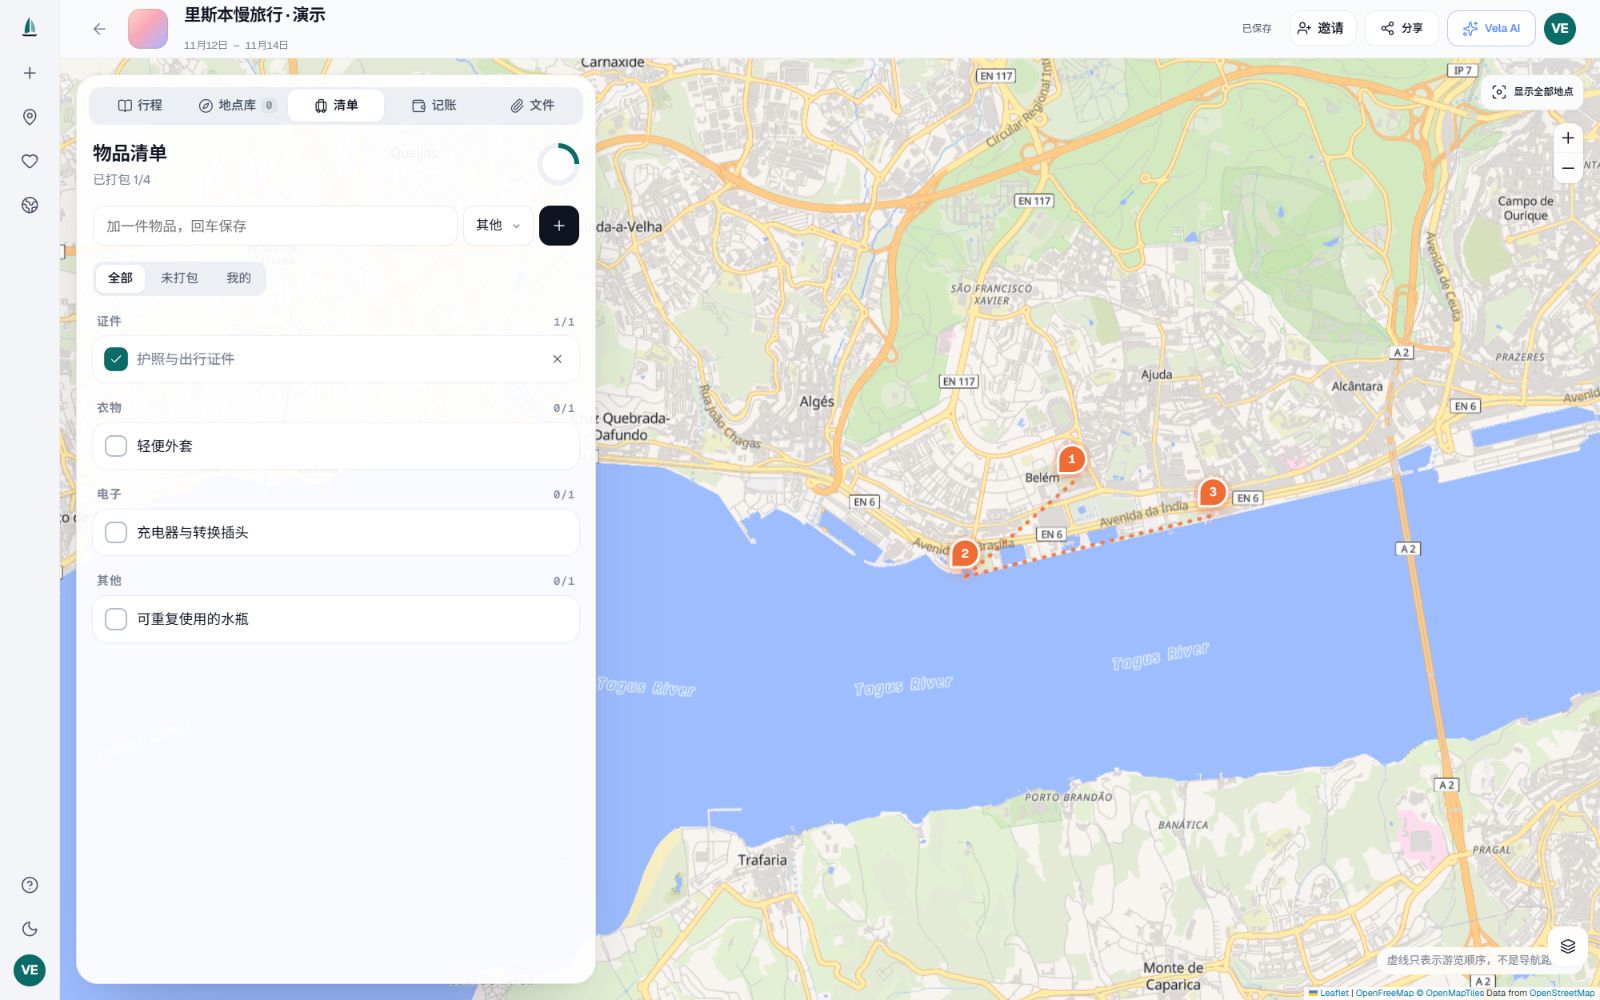Click the 邀请 invite button

click(x=1322, y=28)
